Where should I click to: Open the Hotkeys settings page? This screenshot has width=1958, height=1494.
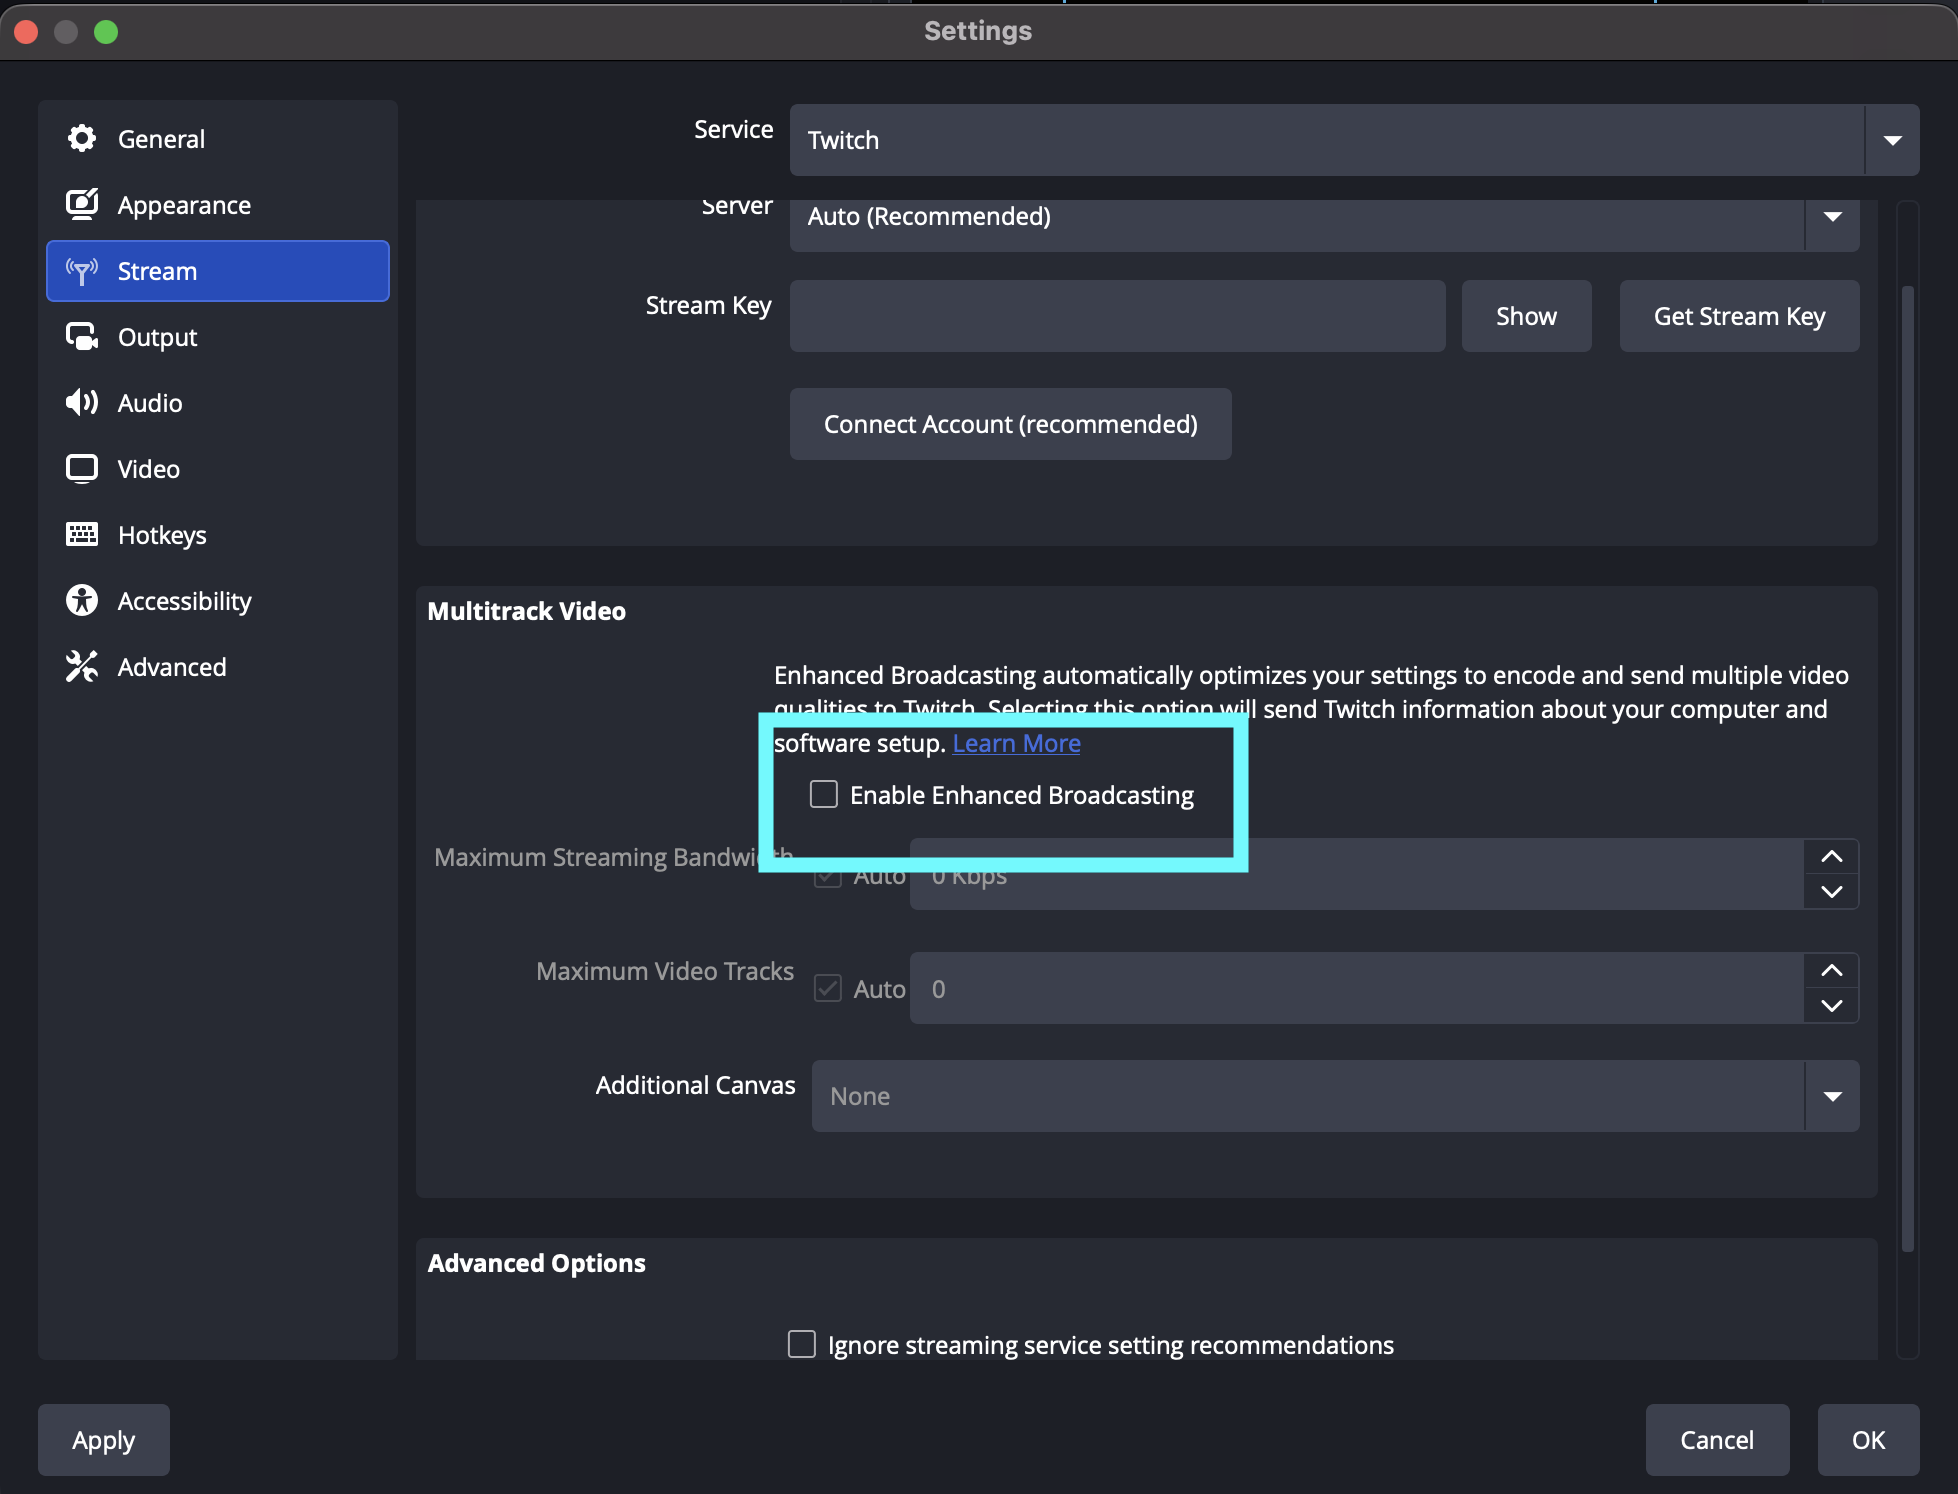218,535
